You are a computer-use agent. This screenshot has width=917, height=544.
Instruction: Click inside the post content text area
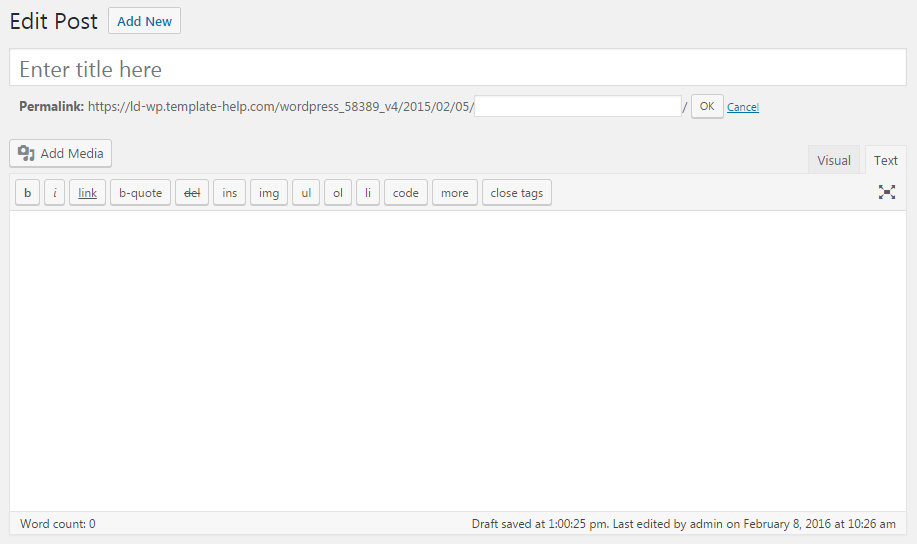point(458,361)
